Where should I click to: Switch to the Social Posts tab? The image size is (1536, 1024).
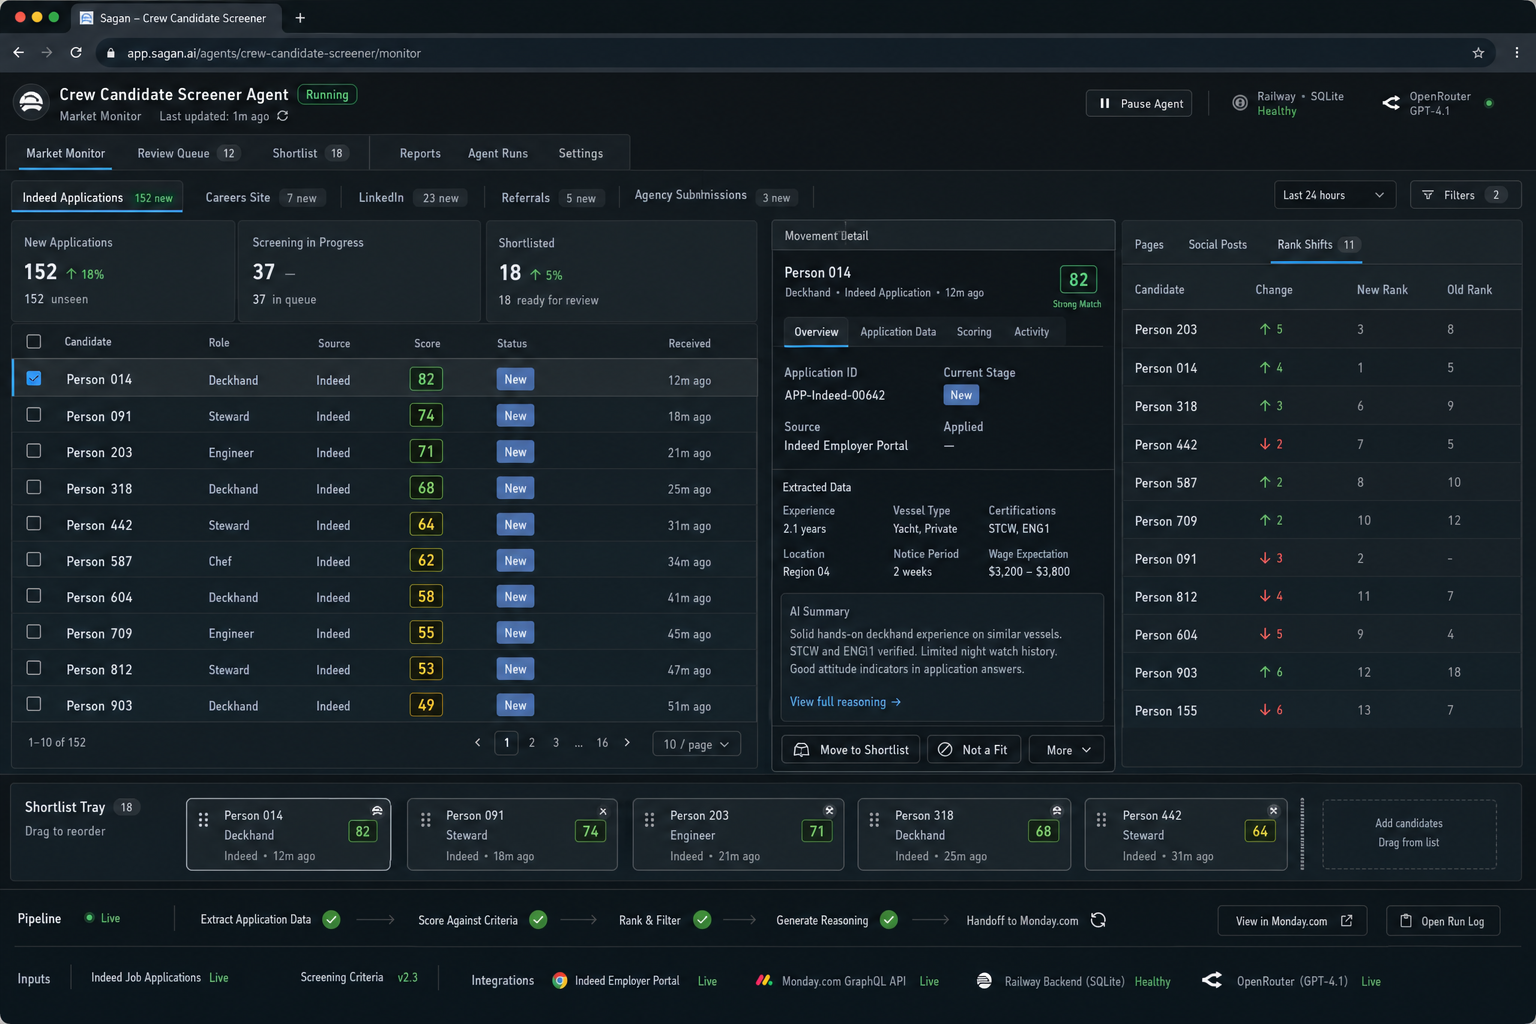[1217, 244]
